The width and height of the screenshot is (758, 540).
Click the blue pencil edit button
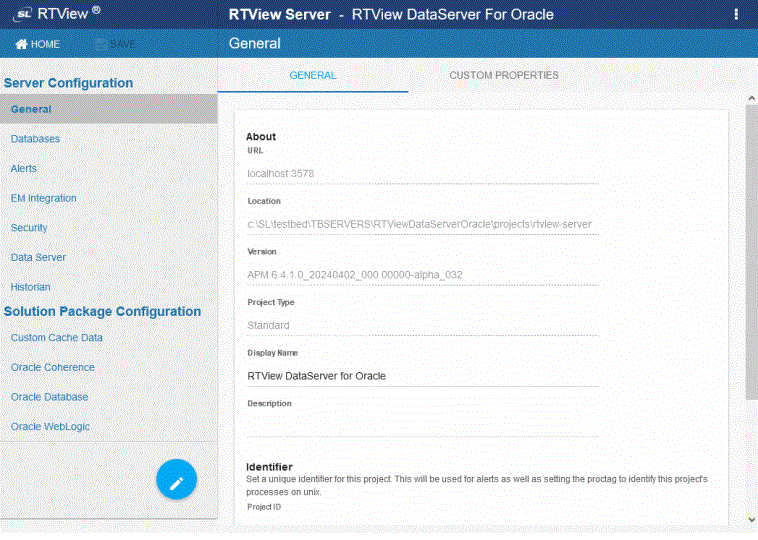(176, 479)
